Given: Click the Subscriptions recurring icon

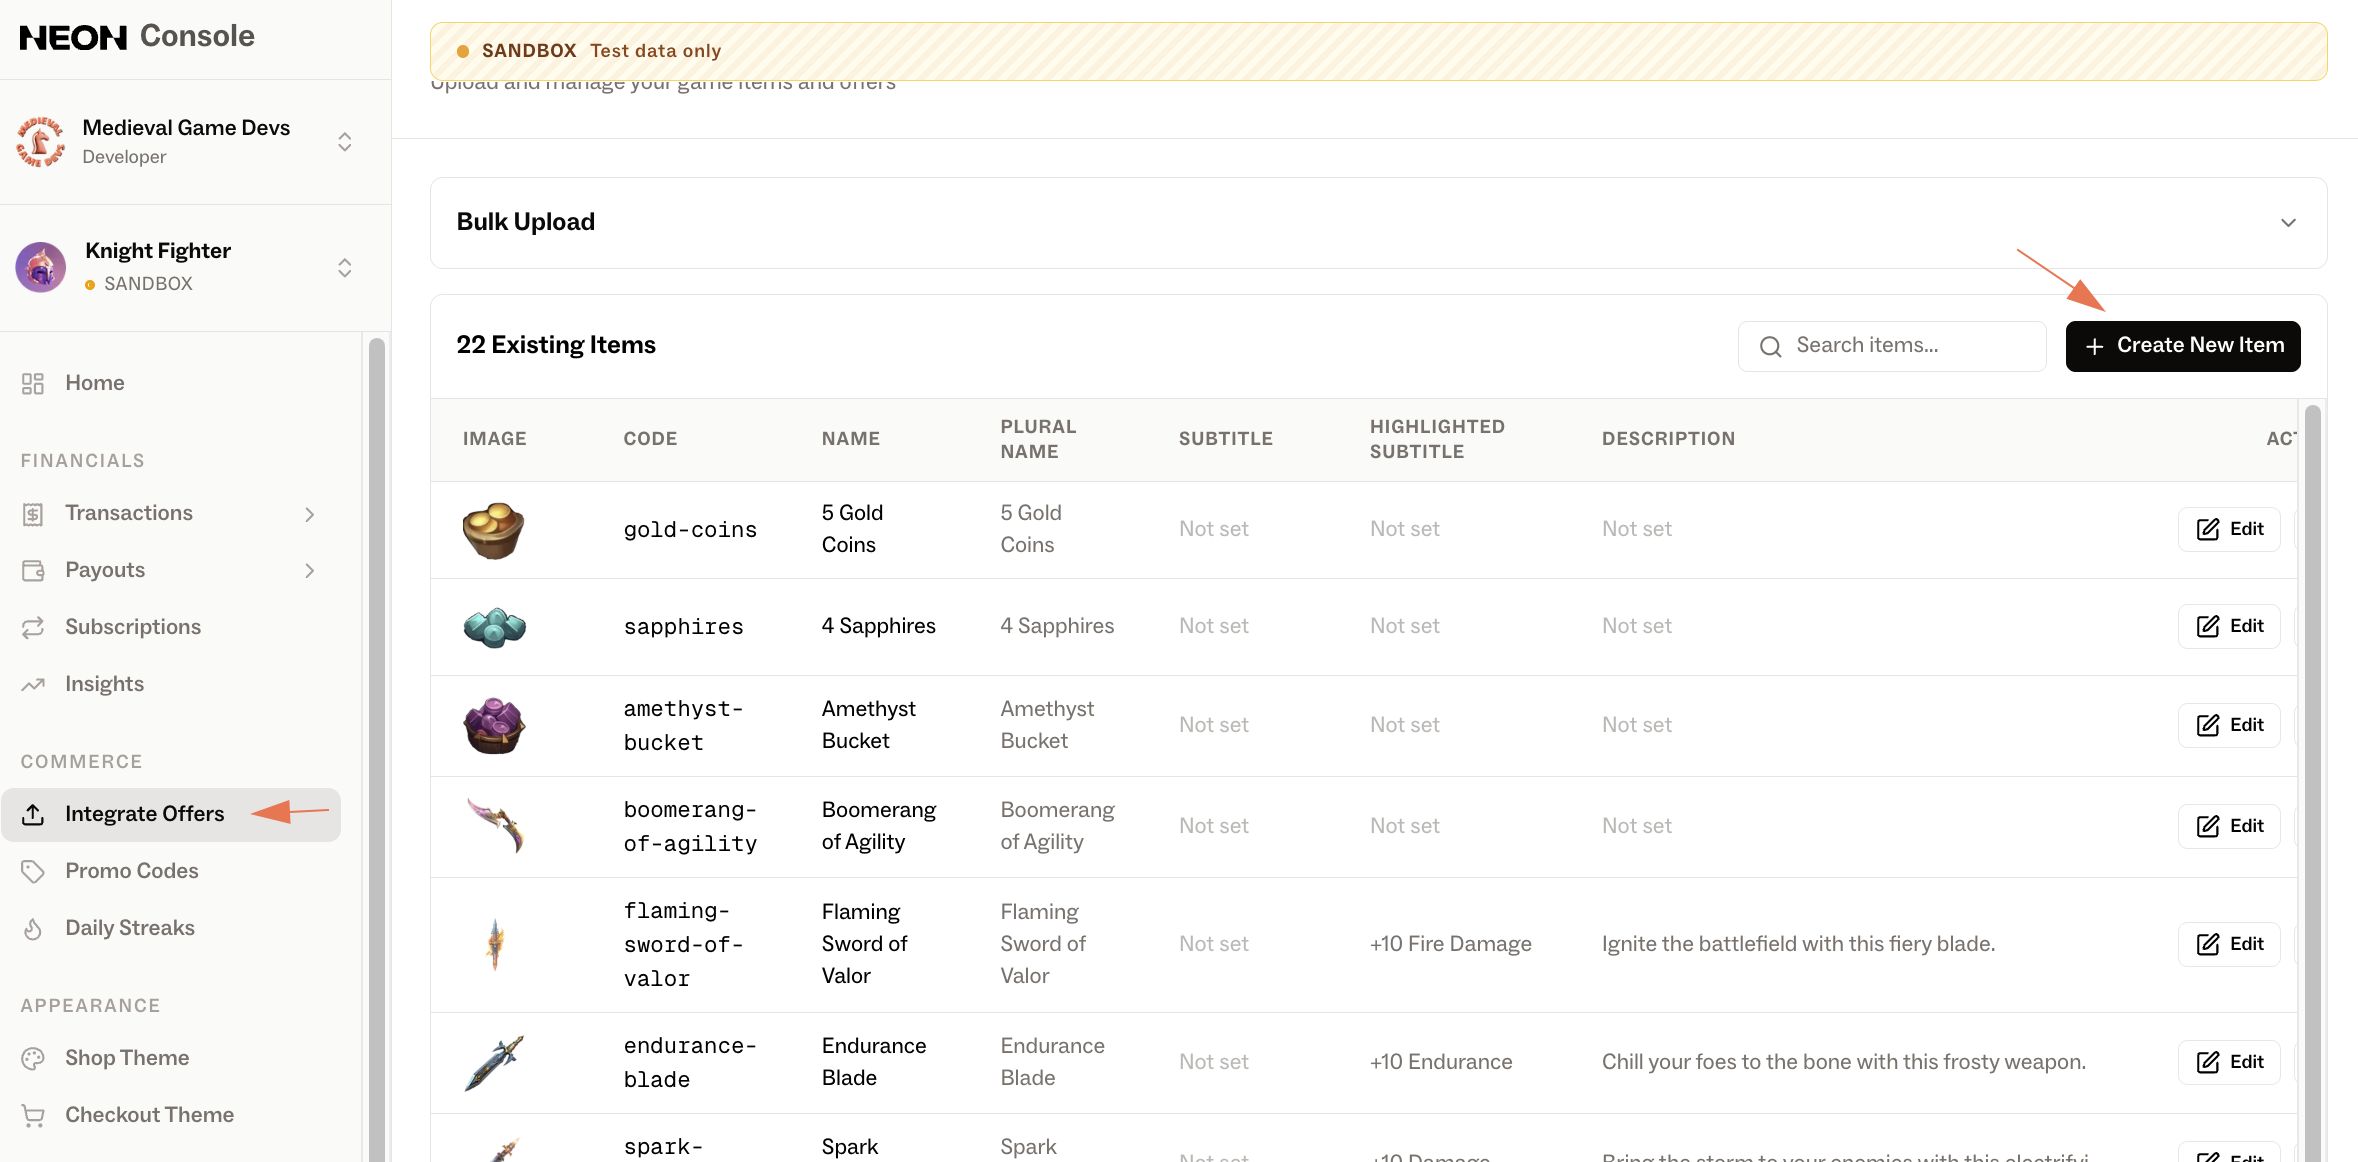Looking at the screenshot, I should [x=33, y=627].
